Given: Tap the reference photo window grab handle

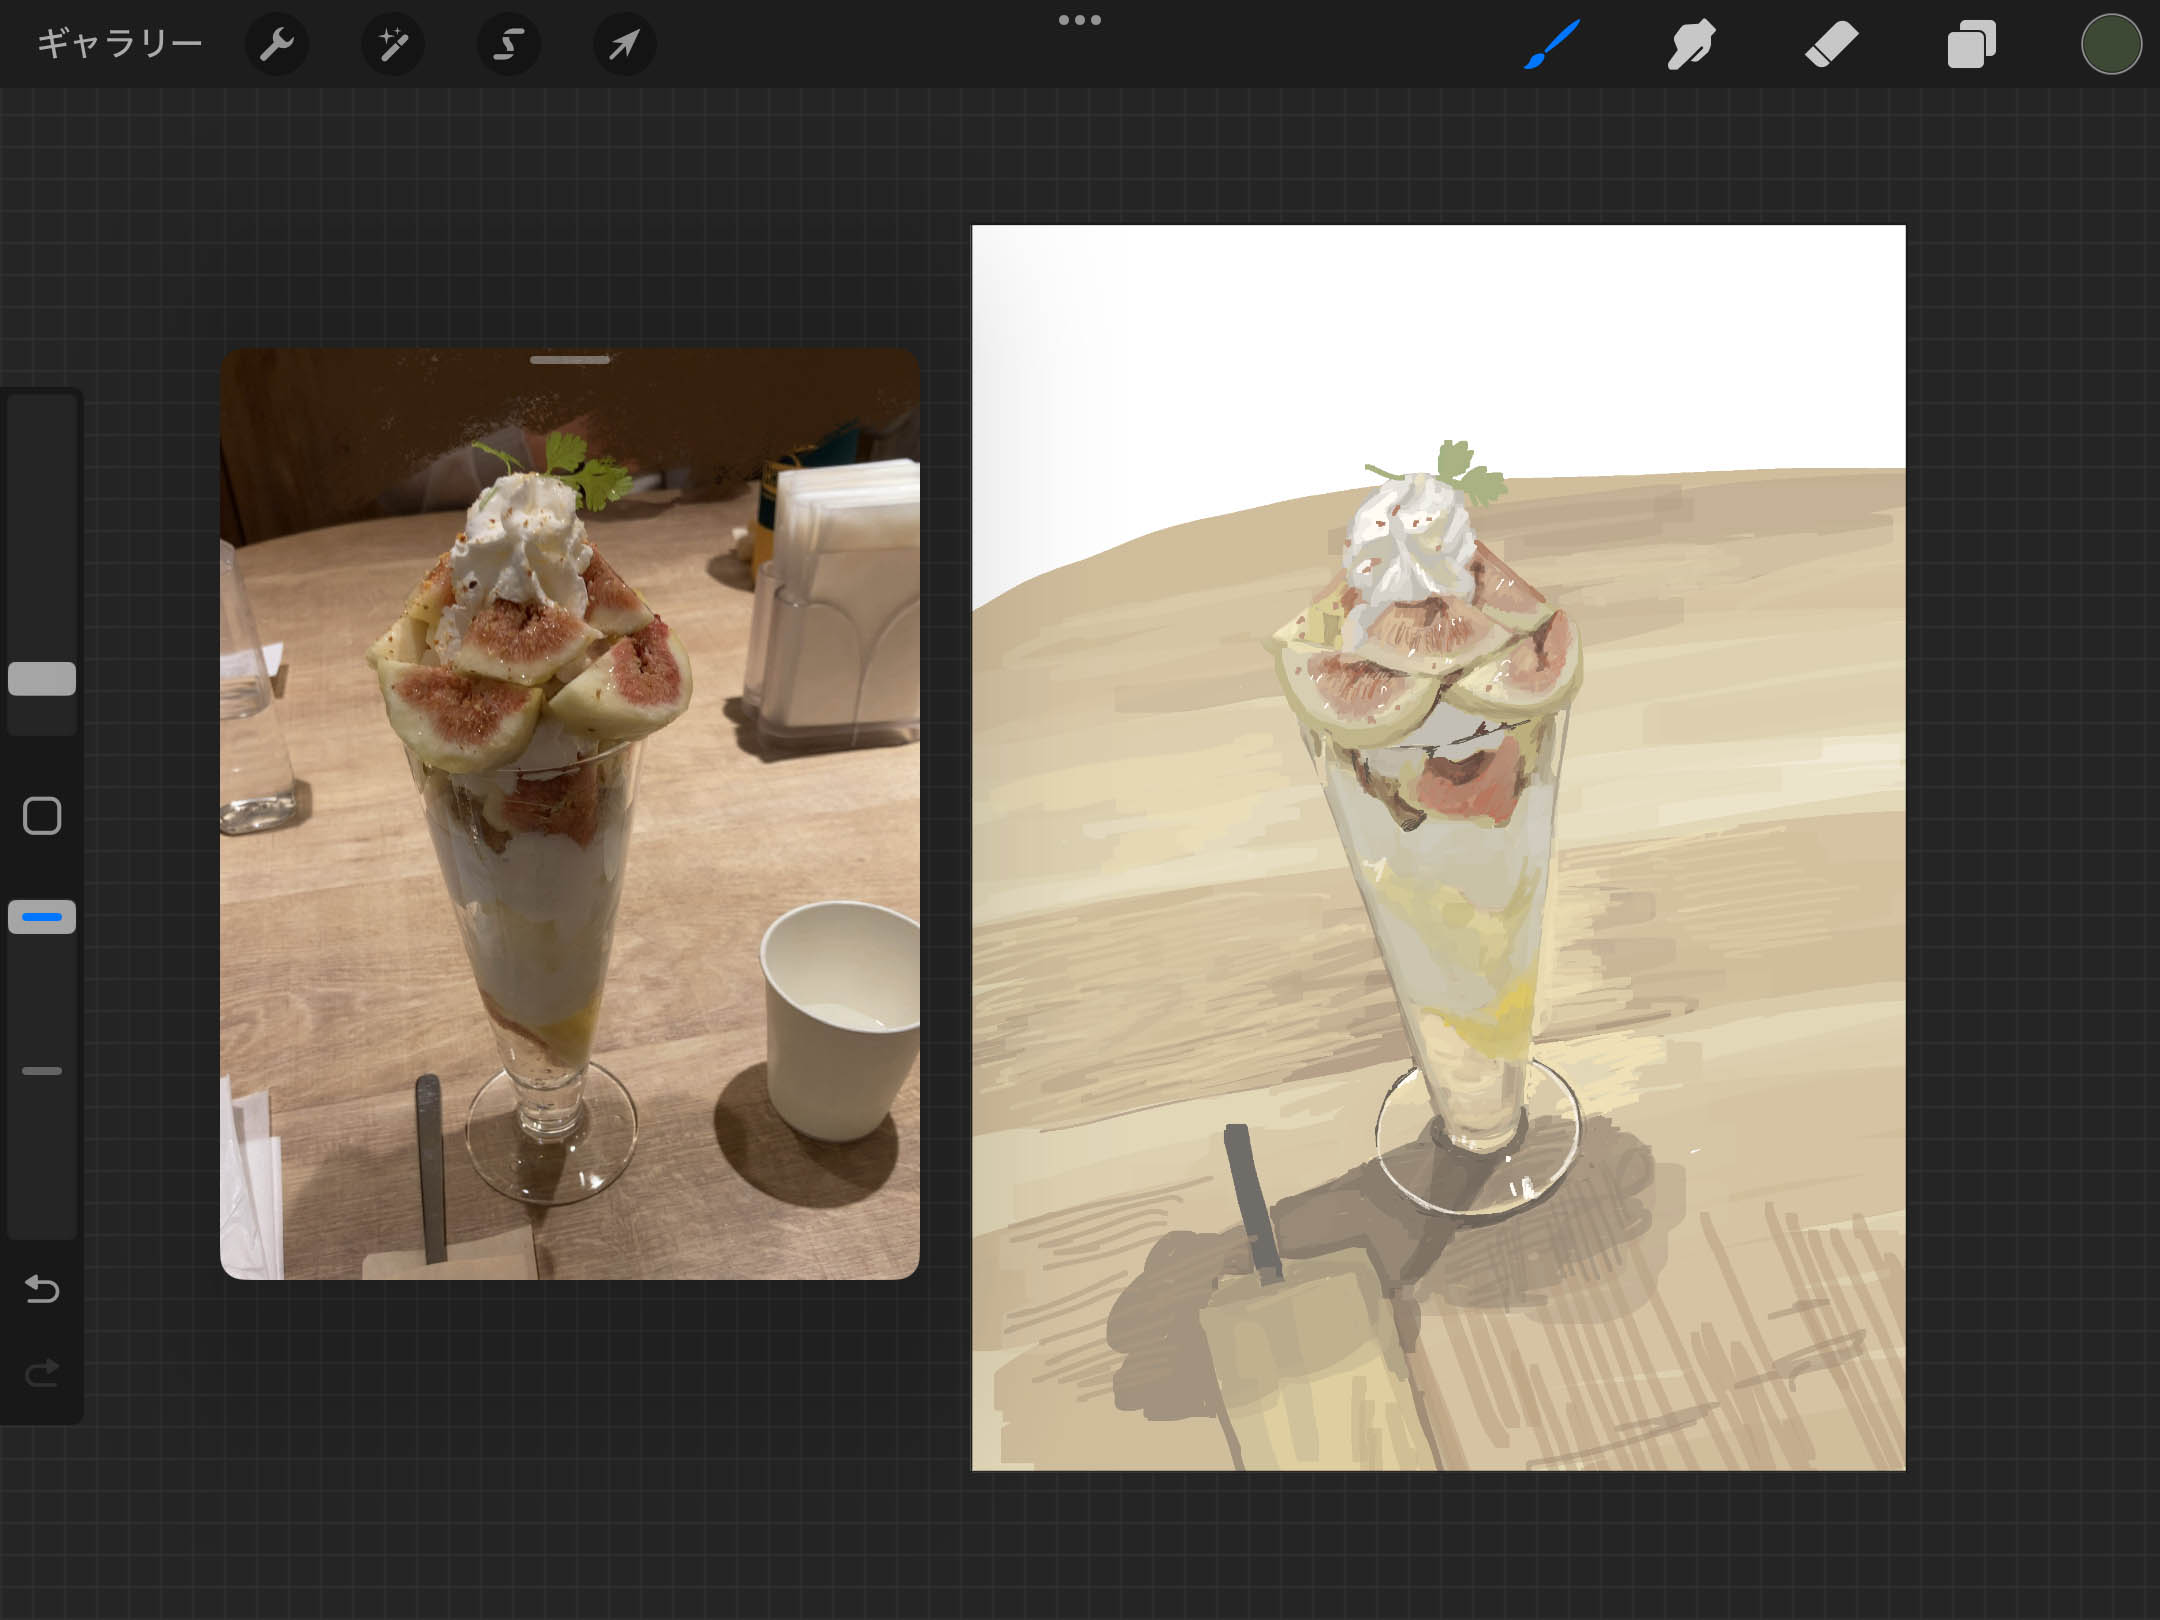Looking at the screenshot, I should point(570,360).
